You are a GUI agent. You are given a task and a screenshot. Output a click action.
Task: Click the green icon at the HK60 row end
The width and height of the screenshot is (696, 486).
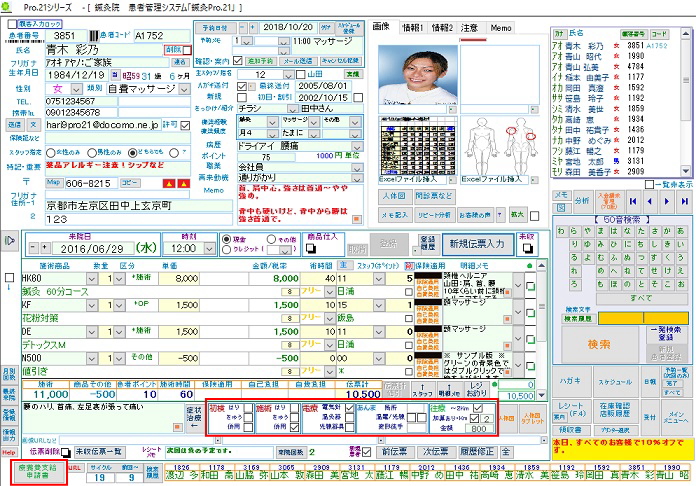530,286
